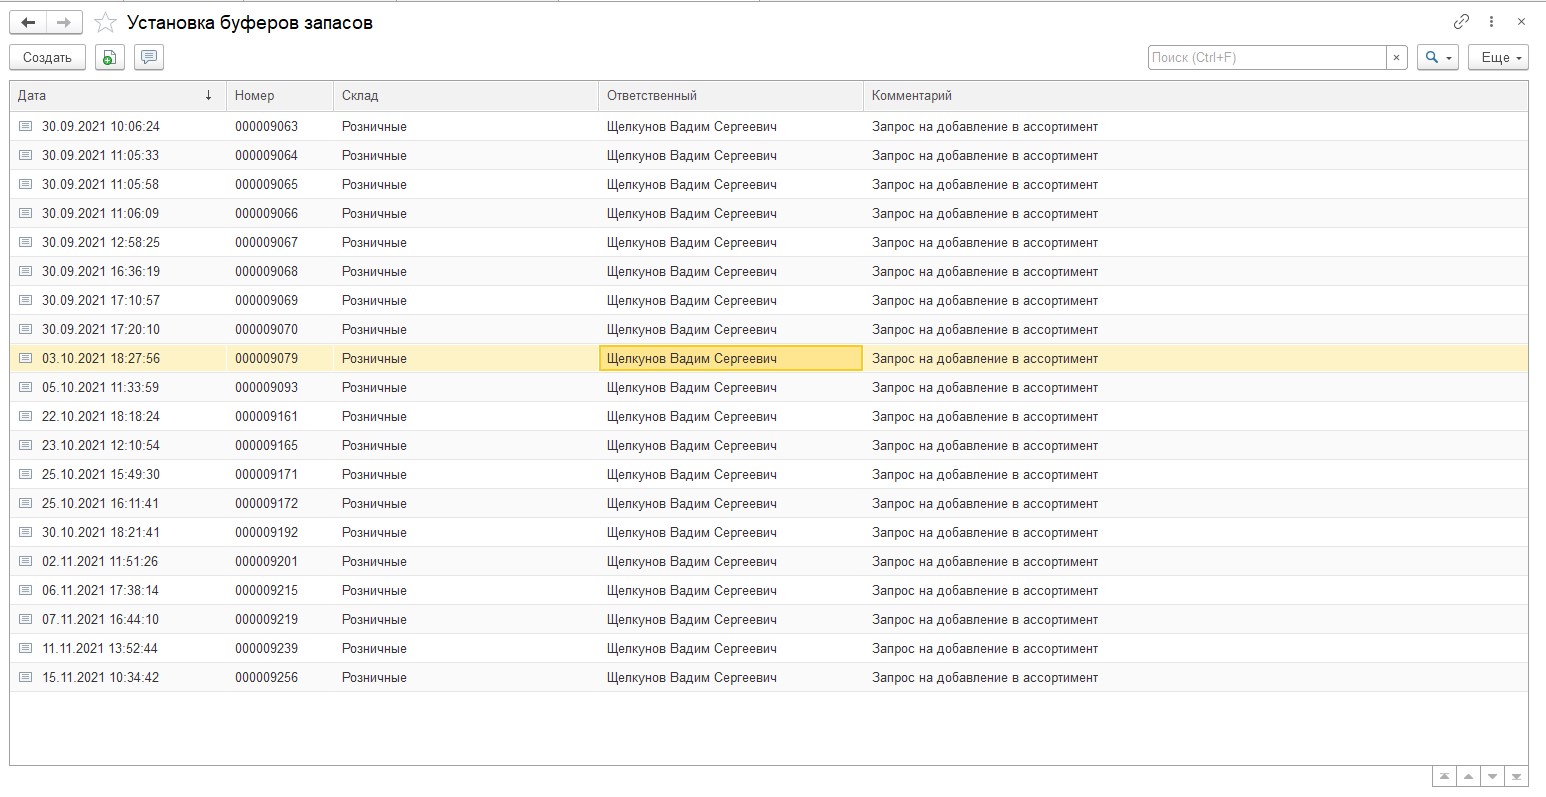
Task: Click the Создать button
Action: 47,57
